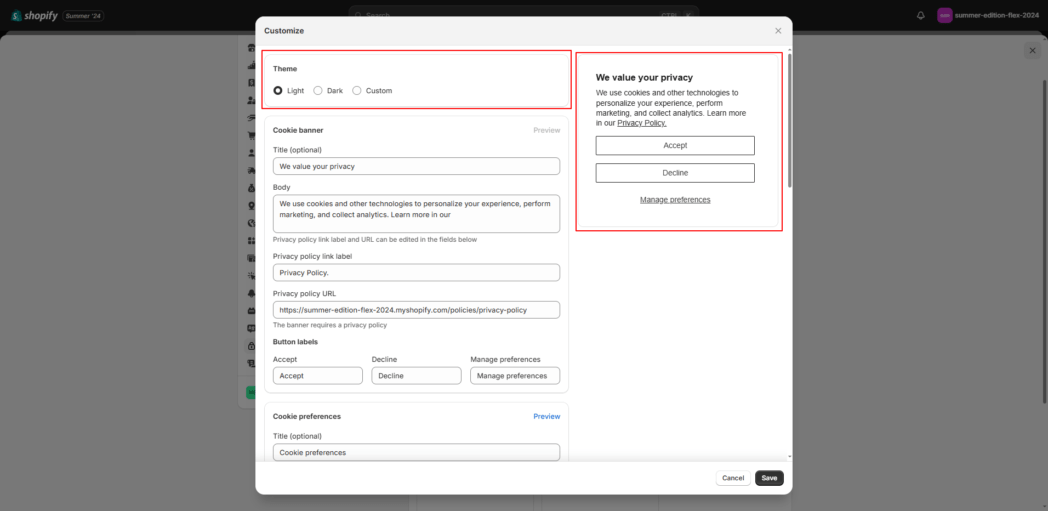Click the scroll-down arrow of the dialog scrollbar

pos(789,457)
